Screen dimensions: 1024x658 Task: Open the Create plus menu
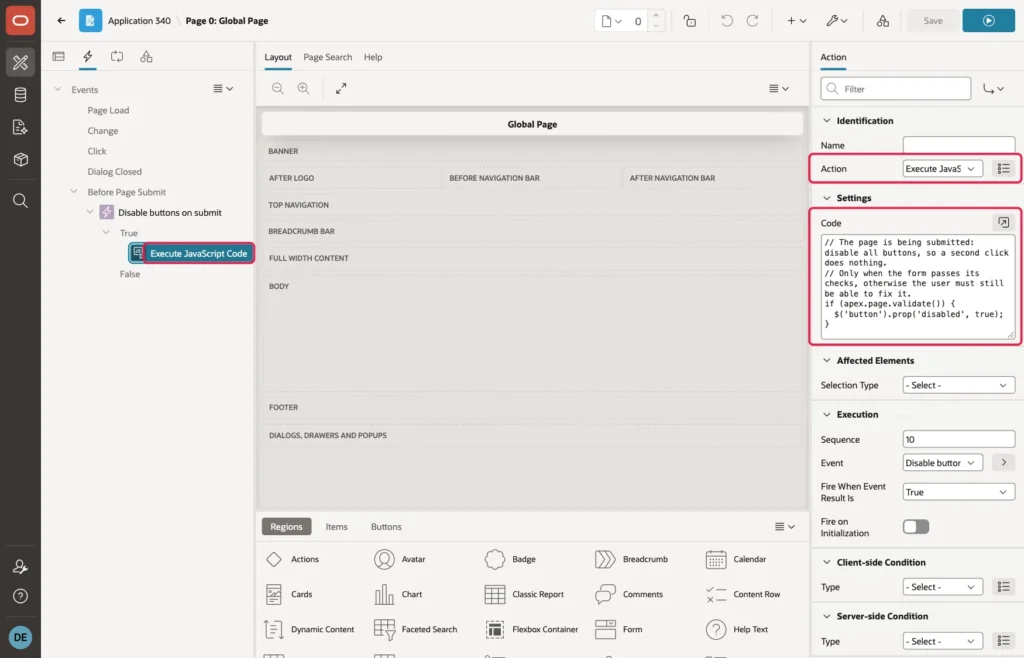tap(796, 21)
